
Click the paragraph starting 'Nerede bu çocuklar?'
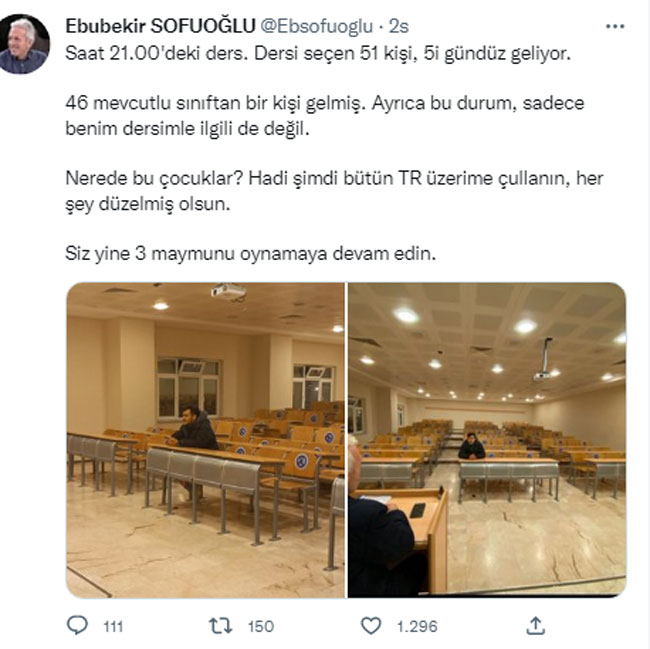(x=334, y=191)
